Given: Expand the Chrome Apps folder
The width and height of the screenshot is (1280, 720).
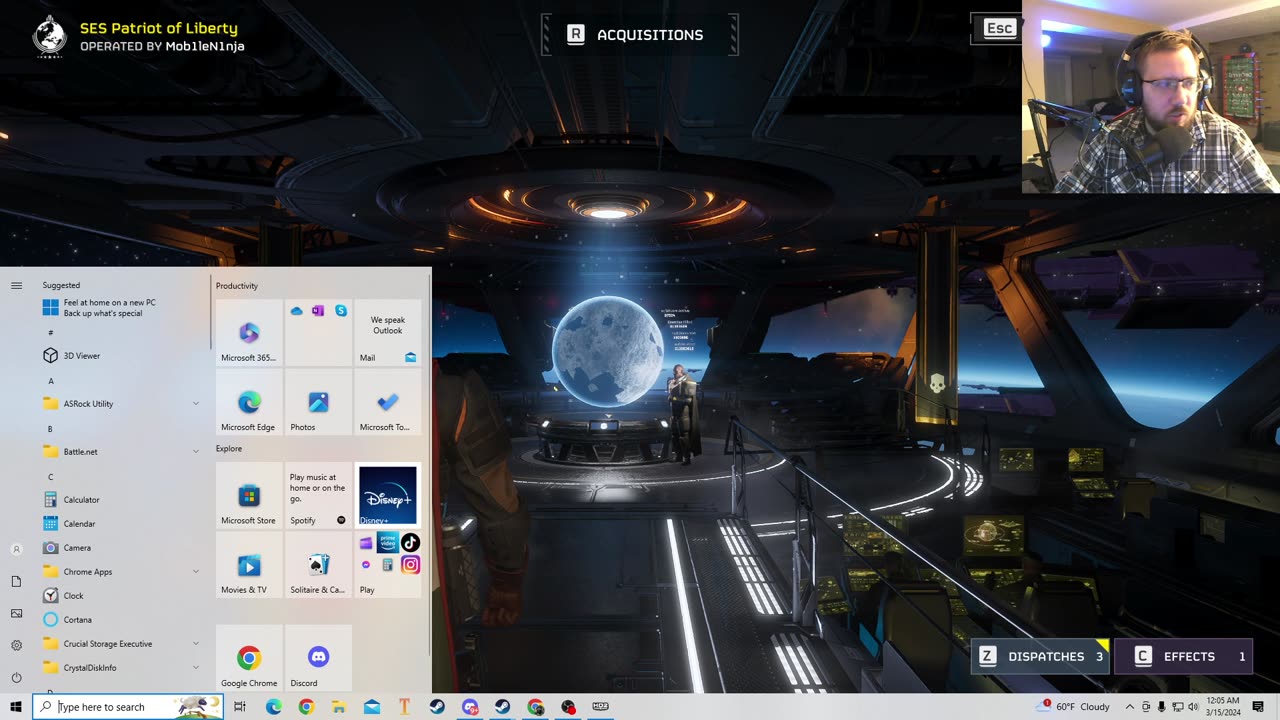Looking at the screenshot, I should (x=120, y=572).
